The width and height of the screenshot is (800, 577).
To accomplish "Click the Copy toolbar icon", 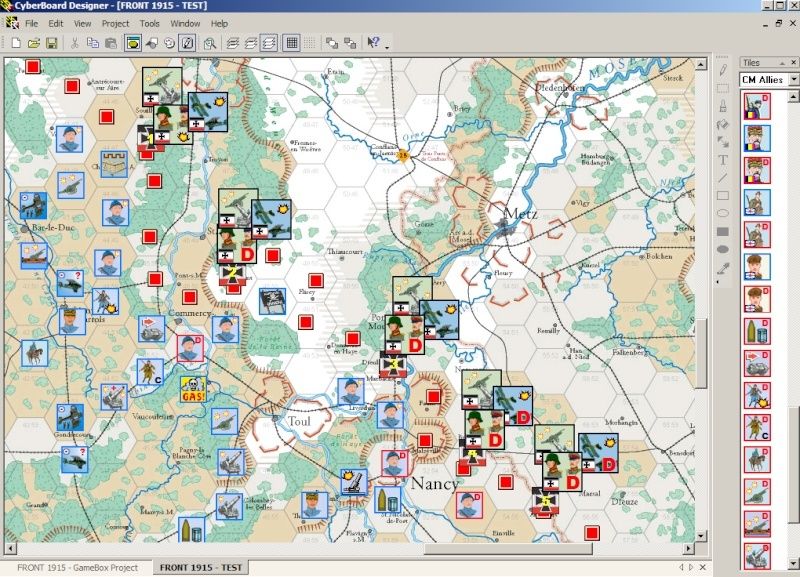I will [x=92, y=43].
